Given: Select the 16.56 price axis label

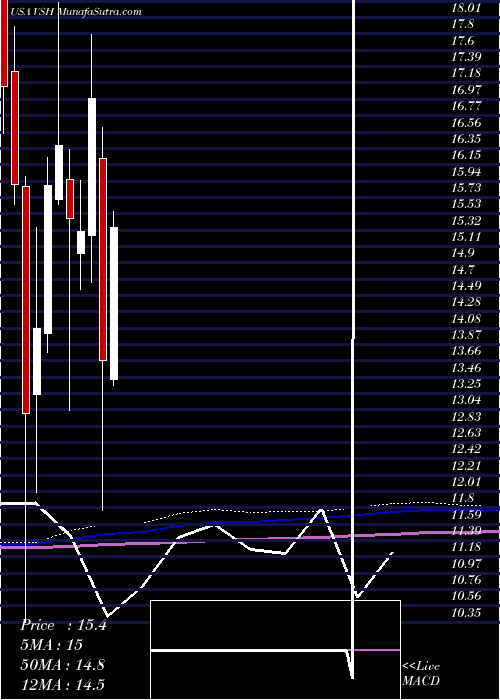Looking at the screenshot, I should click(466, 122).
